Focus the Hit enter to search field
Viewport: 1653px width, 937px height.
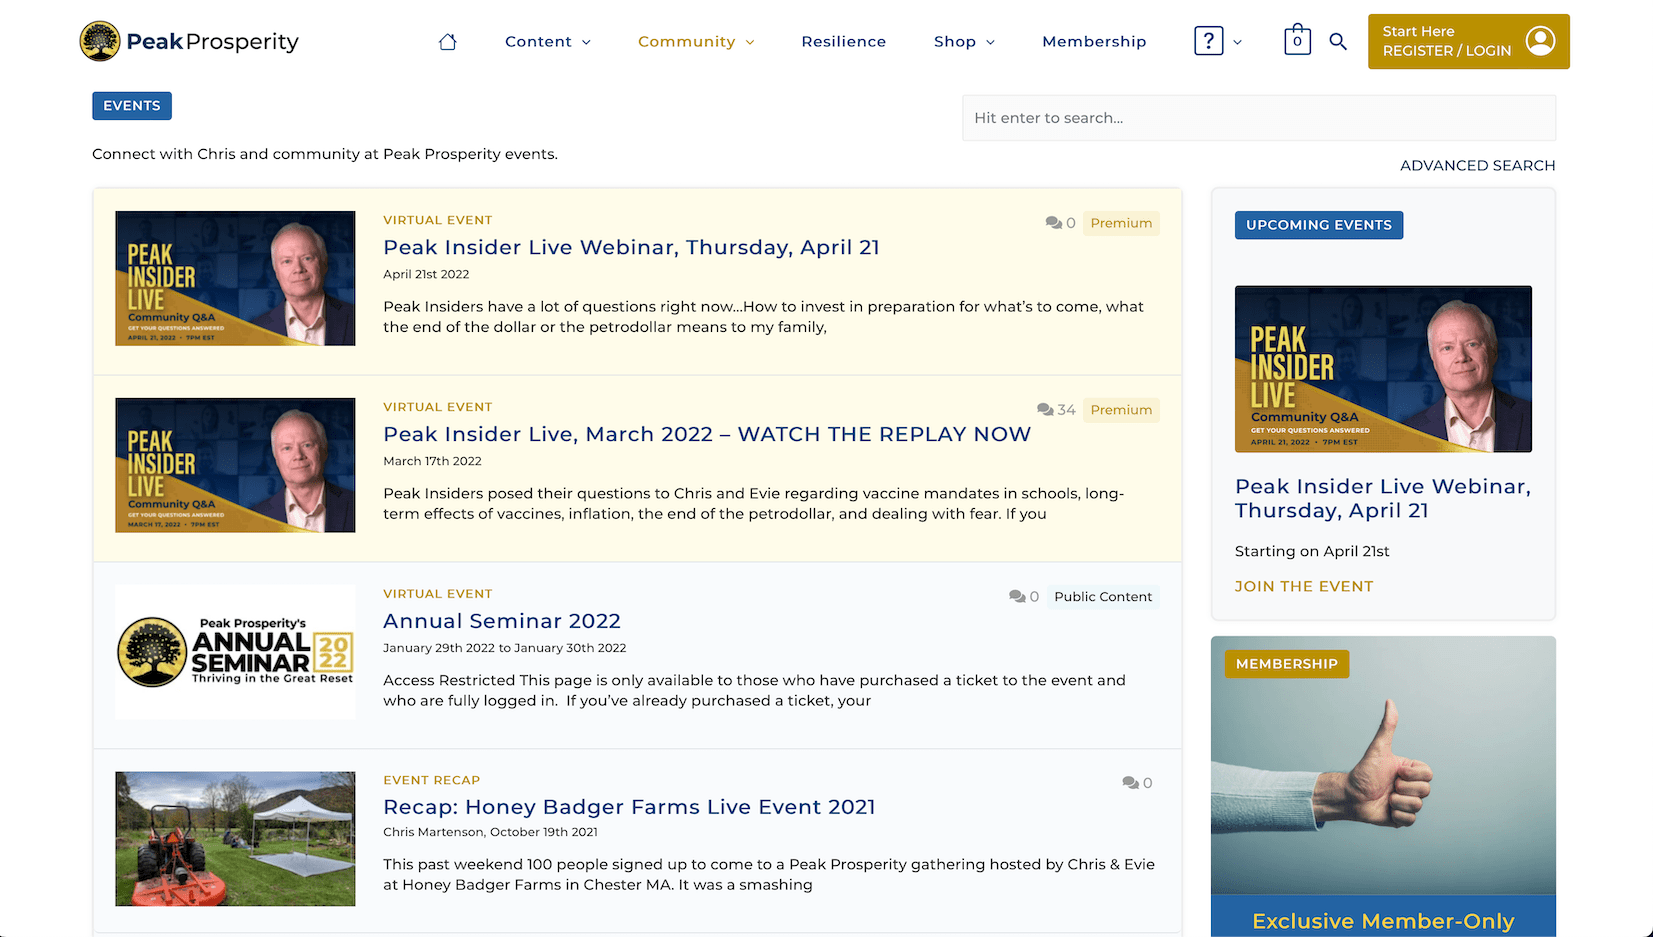[x=1259, y=118]
